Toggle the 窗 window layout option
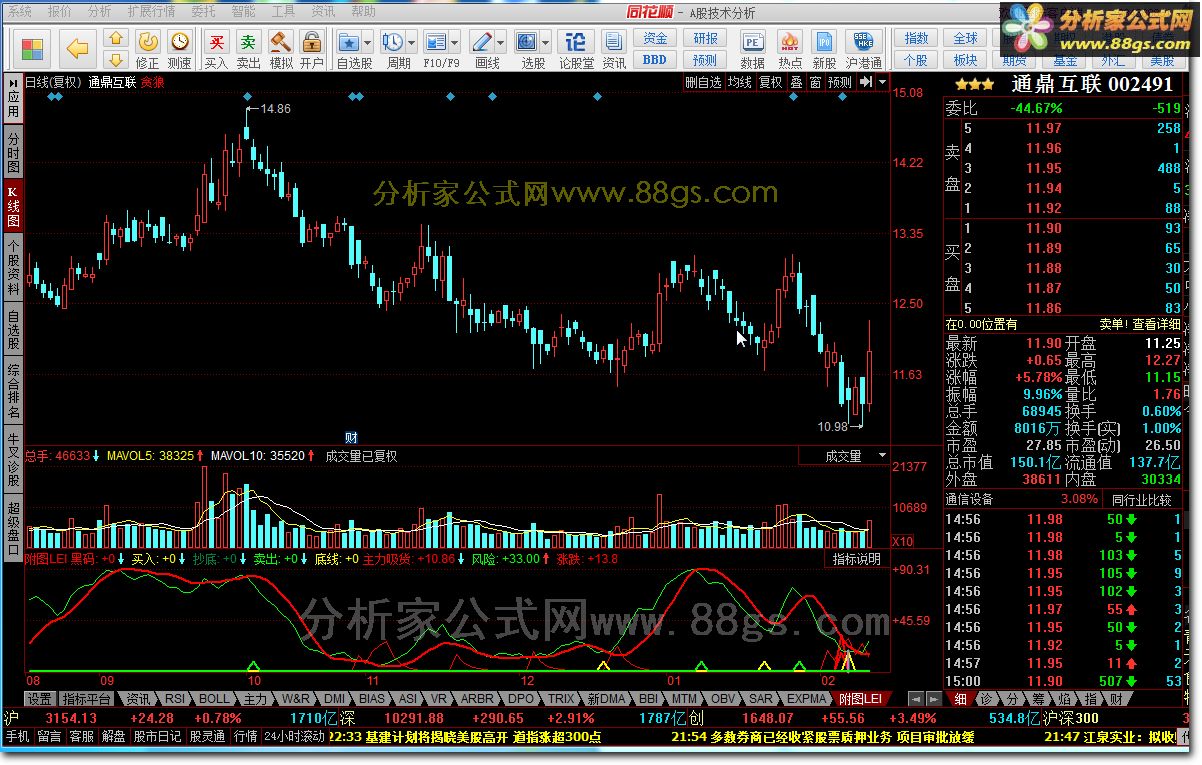 (815, 82)
